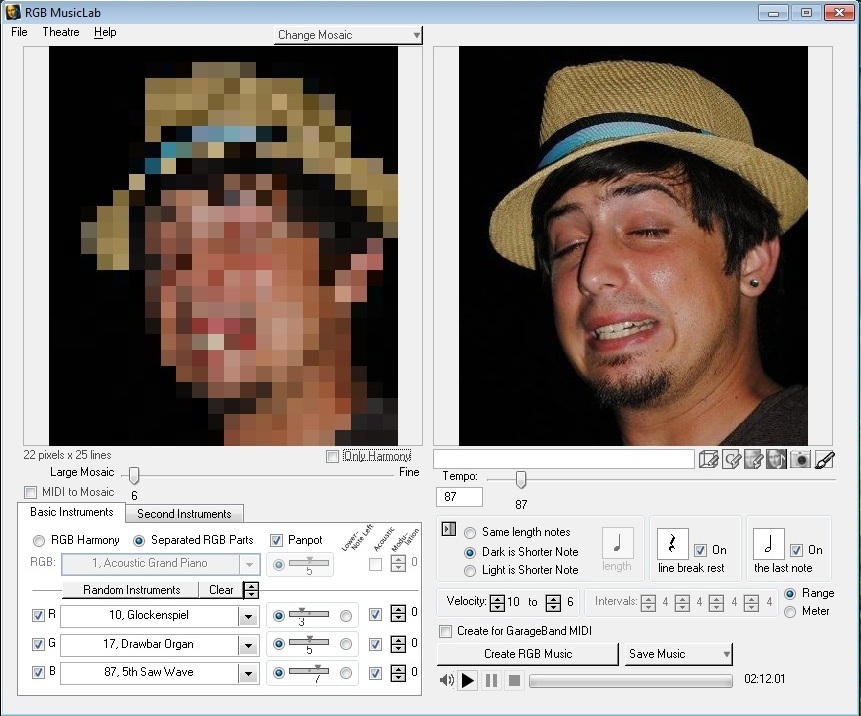Click the half note icon for the last note
861x716 pixels.
point(768,545)
